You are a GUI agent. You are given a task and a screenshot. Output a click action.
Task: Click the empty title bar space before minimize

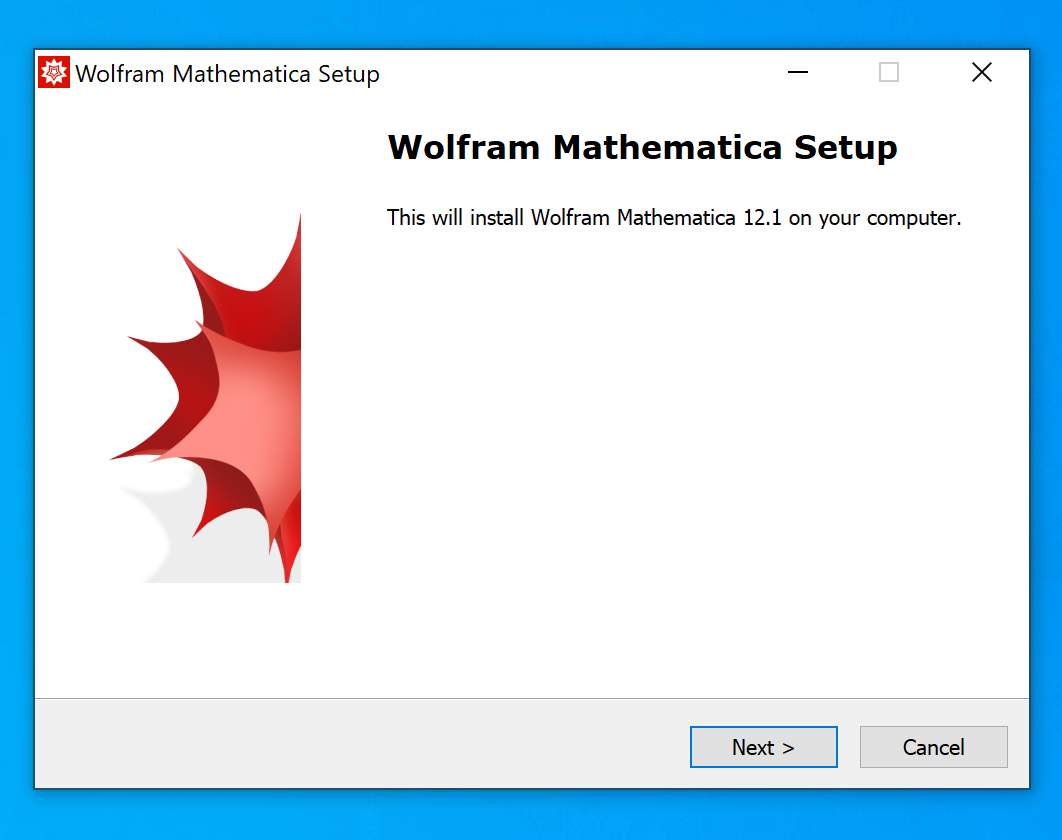[x=580, y=73]
